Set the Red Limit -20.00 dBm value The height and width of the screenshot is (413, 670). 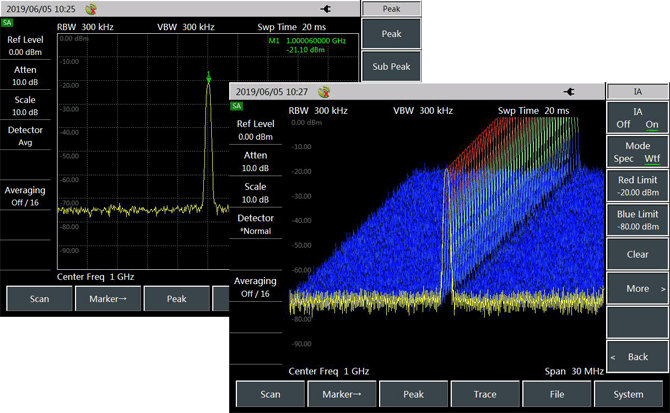637,186
